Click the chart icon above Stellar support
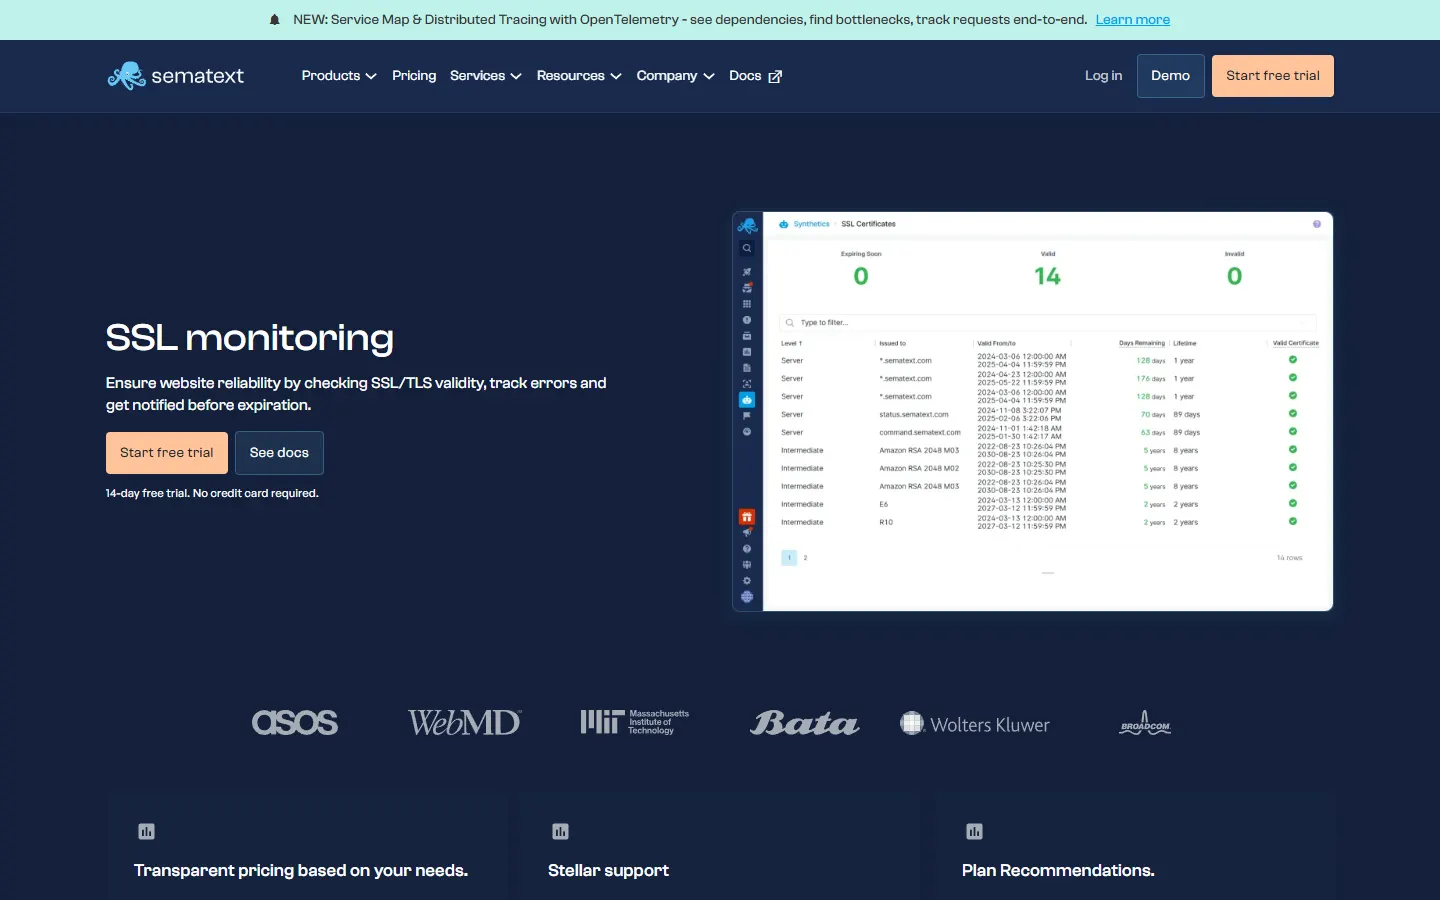The width and height of the screenshot is (1440, 900). tap(560, 831)
